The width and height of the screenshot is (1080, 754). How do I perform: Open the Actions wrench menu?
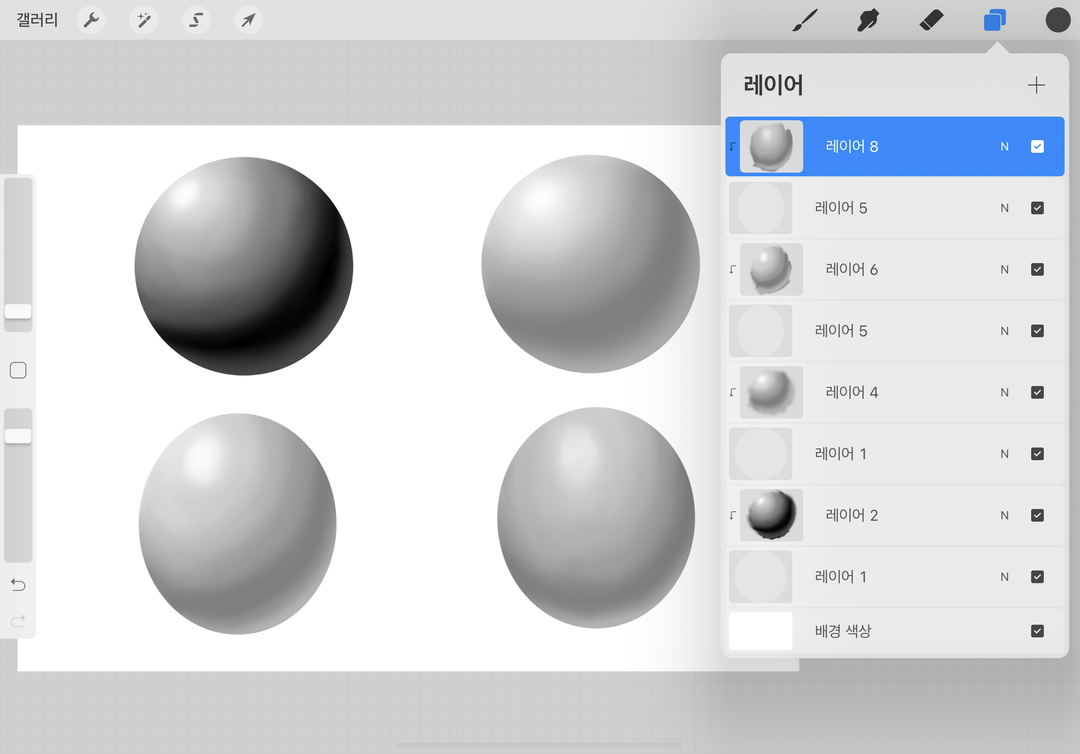(x=92, y=20)
